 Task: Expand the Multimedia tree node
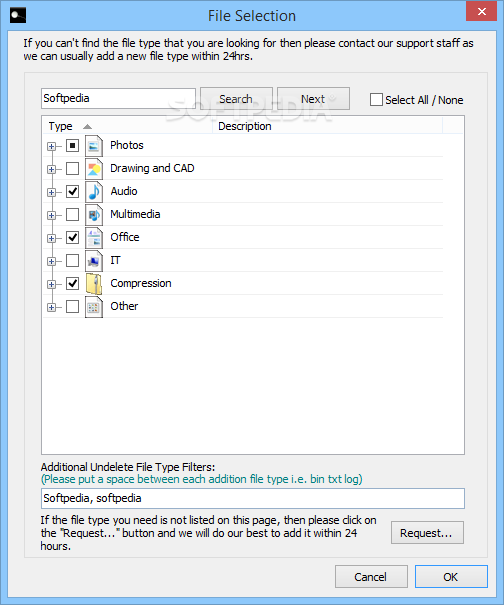51,215
